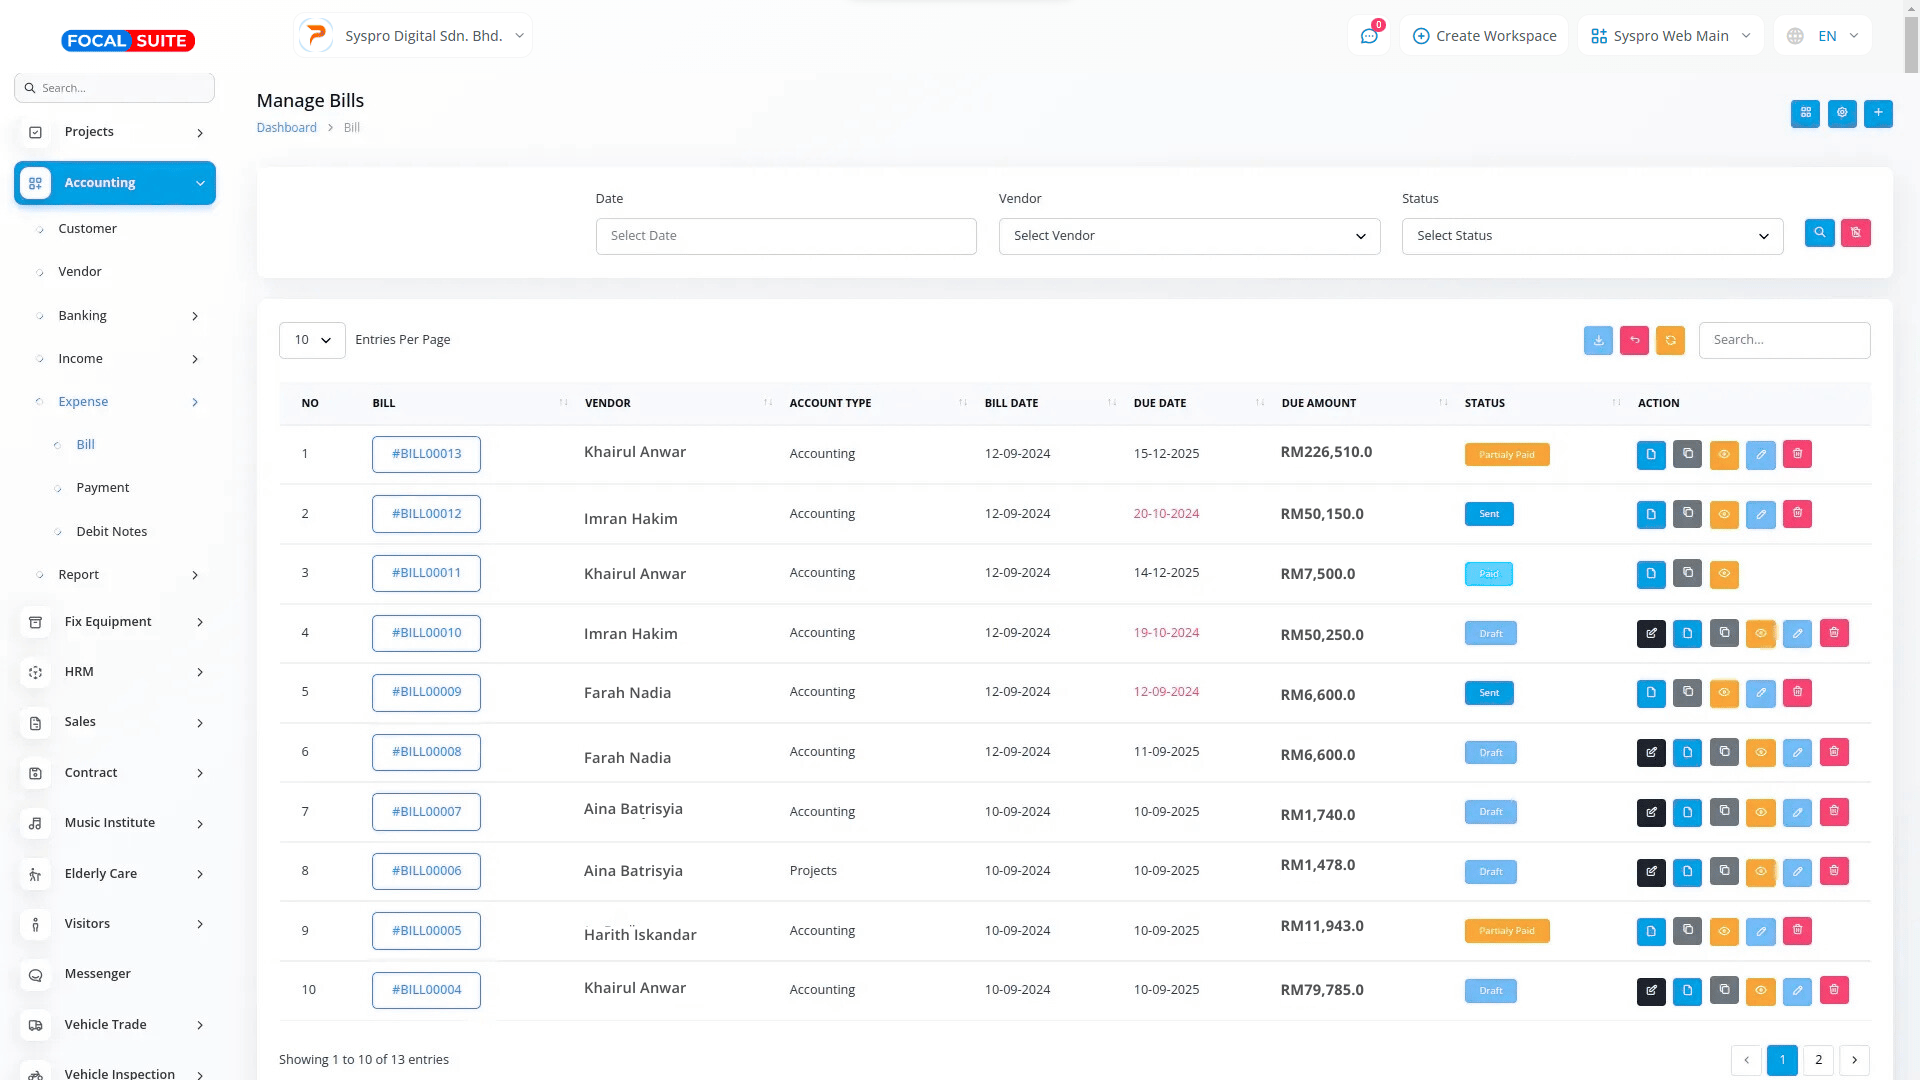Edit bill #BILL00009 with pencil icon
The width and height of the screenshot is (1920, 1080).
click(x=1760, y=692)
